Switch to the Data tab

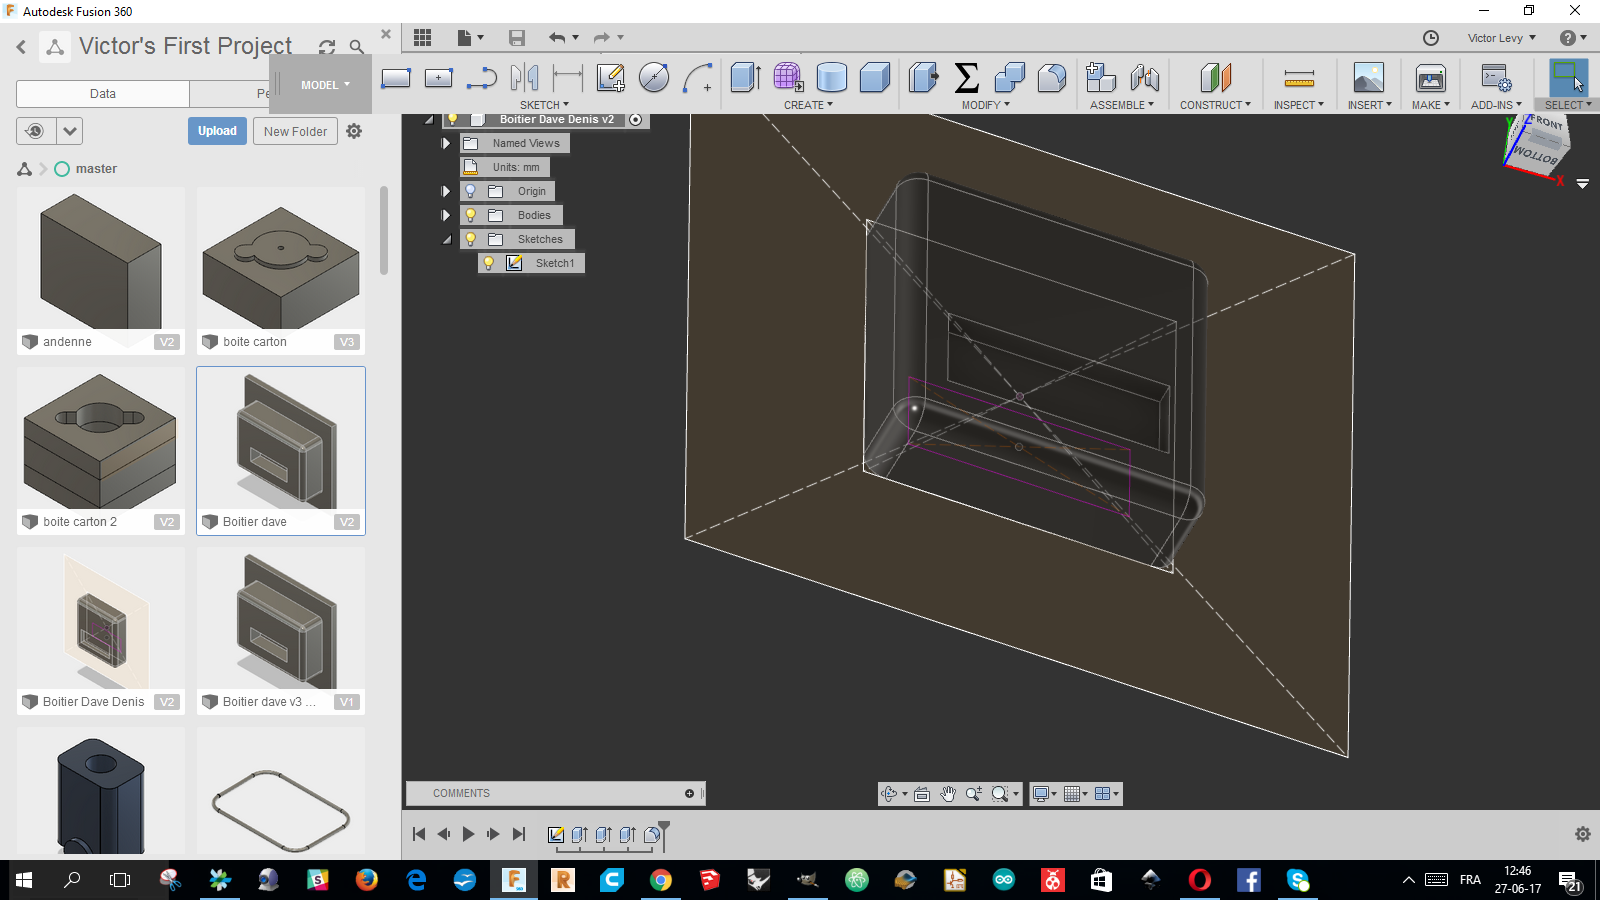(103, 94)
